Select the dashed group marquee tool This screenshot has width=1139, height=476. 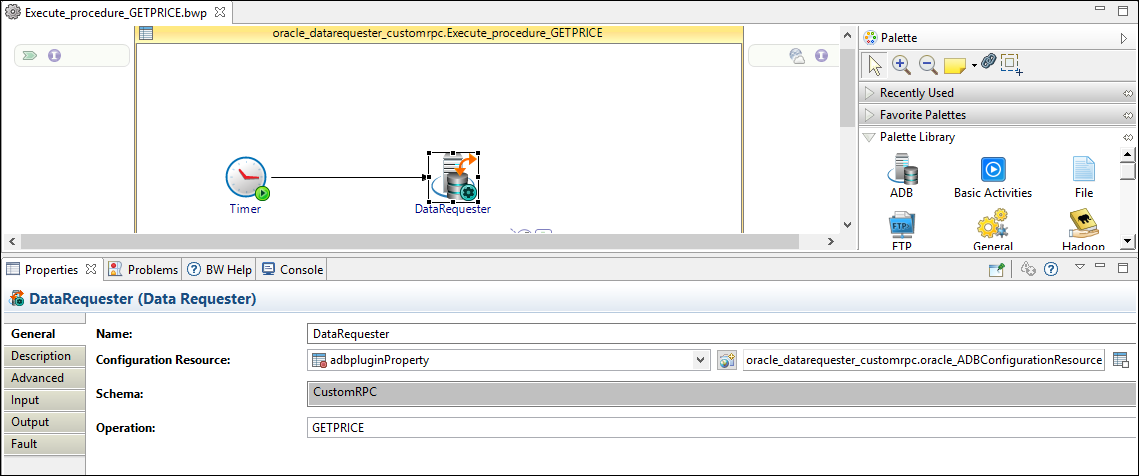point(1011,64)
